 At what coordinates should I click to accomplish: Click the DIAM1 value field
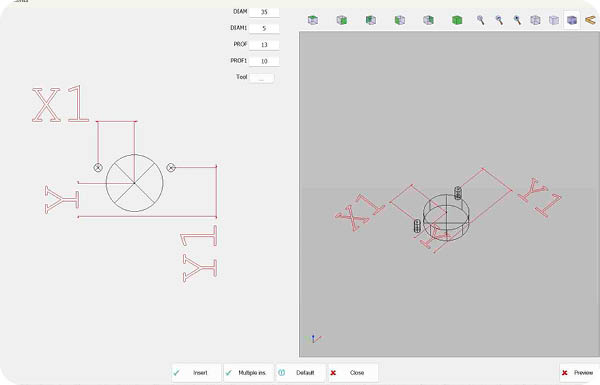(x=264, y=28)
